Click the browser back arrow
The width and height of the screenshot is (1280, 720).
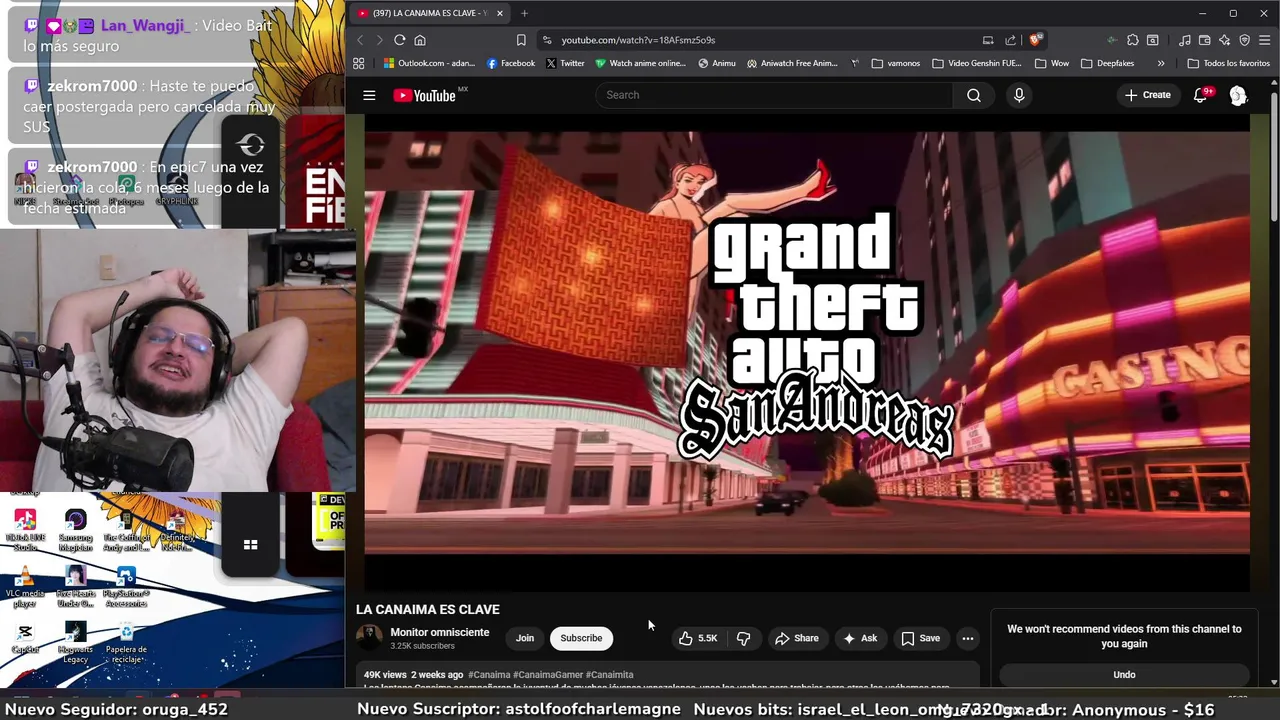360,40
